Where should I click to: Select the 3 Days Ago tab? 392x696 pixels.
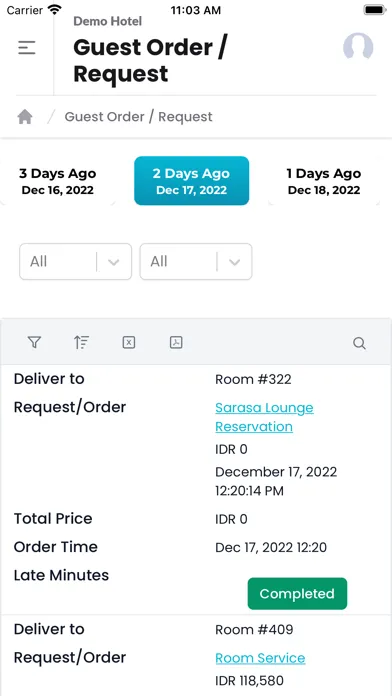tap(58, 181)
